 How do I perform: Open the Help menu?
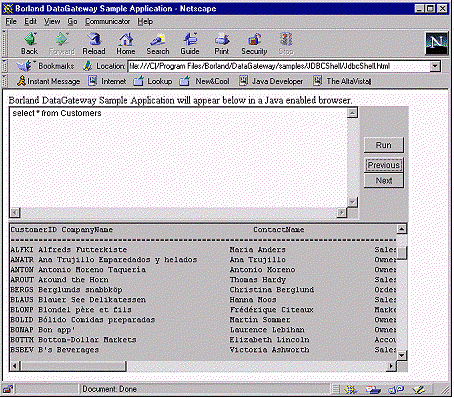(x=145, y=22)
